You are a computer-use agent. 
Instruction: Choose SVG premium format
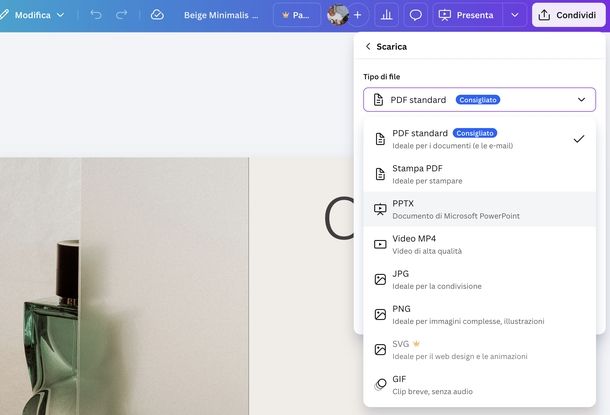(479, 350)
